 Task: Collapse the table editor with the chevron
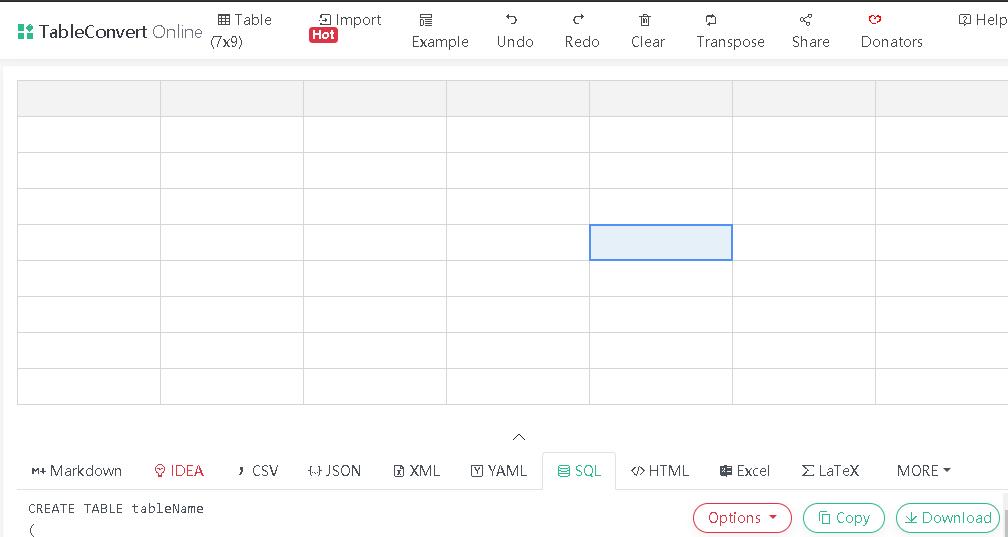[x=519, y=437]
